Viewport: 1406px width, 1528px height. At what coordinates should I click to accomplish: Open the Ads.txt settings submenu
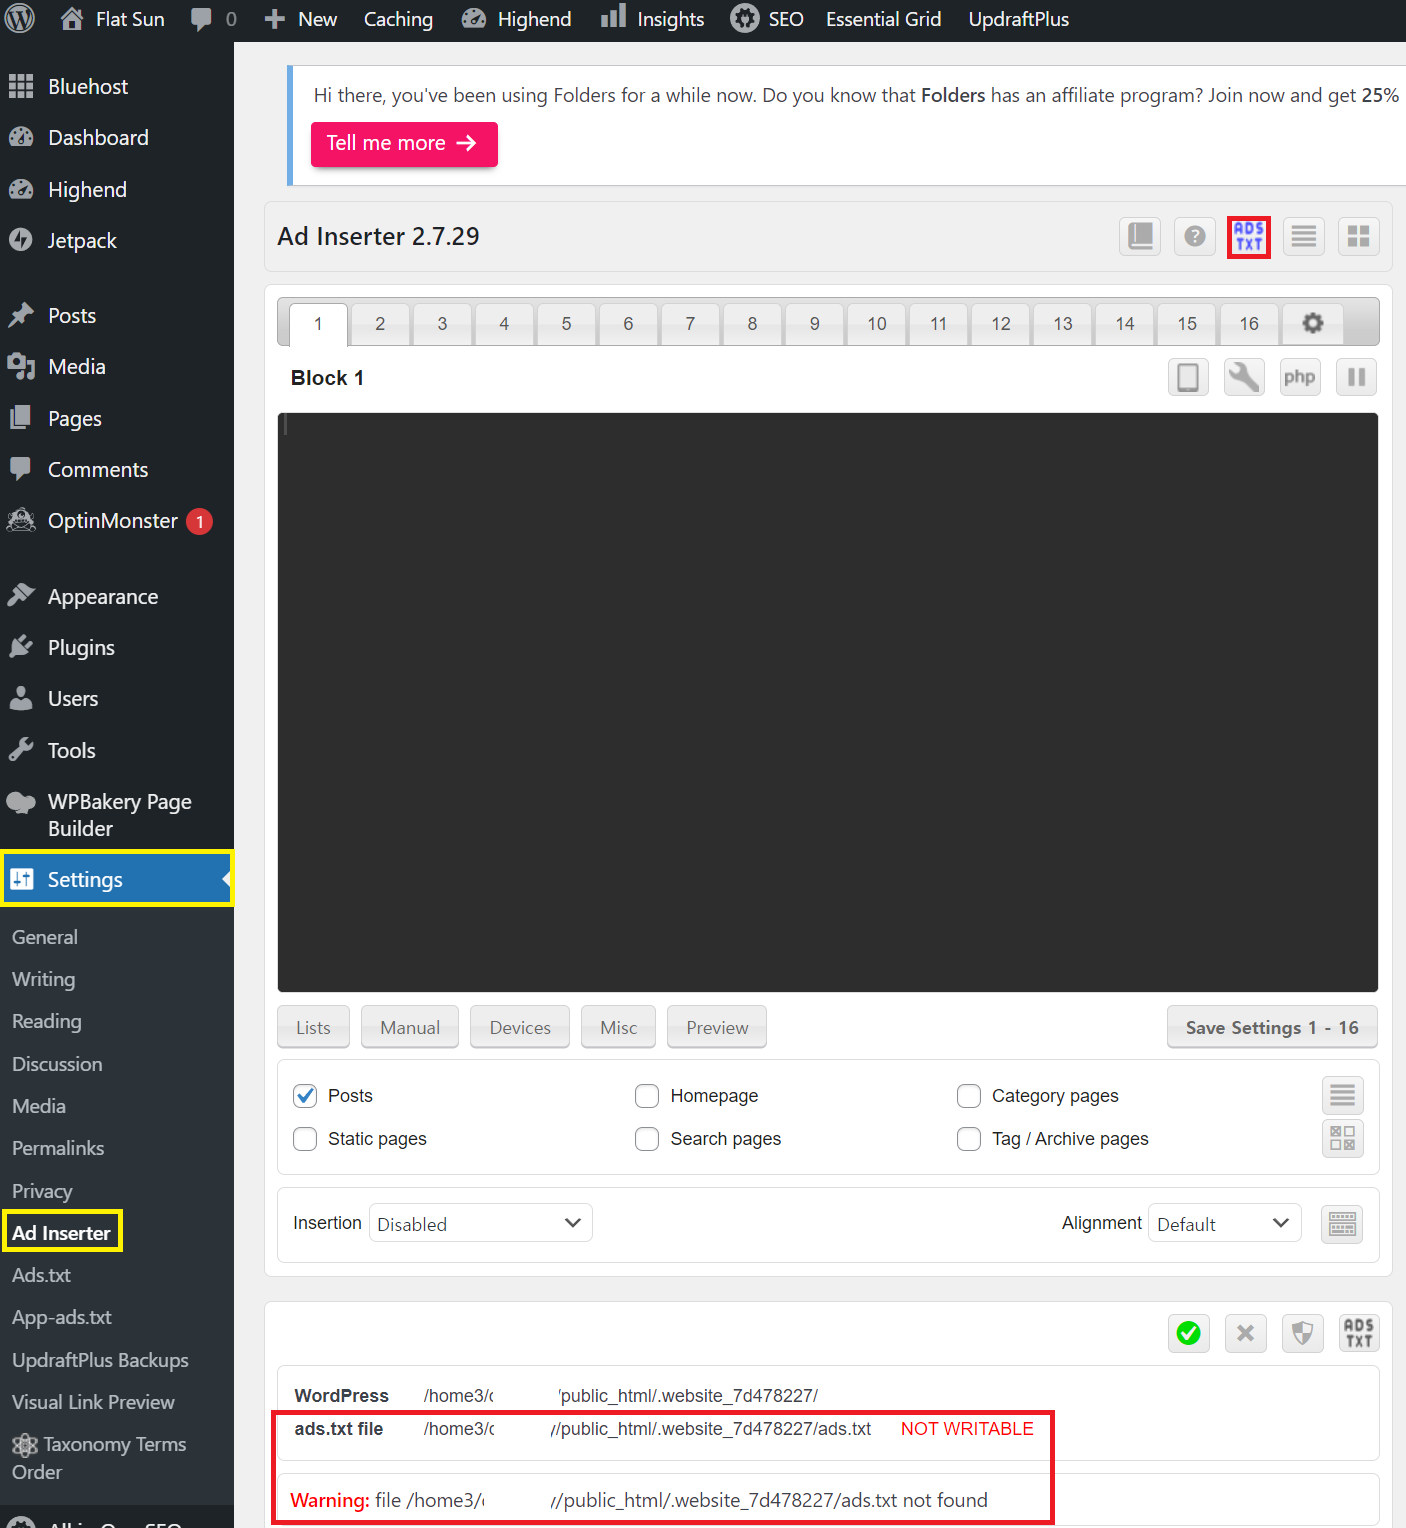tap(42, 1275)
